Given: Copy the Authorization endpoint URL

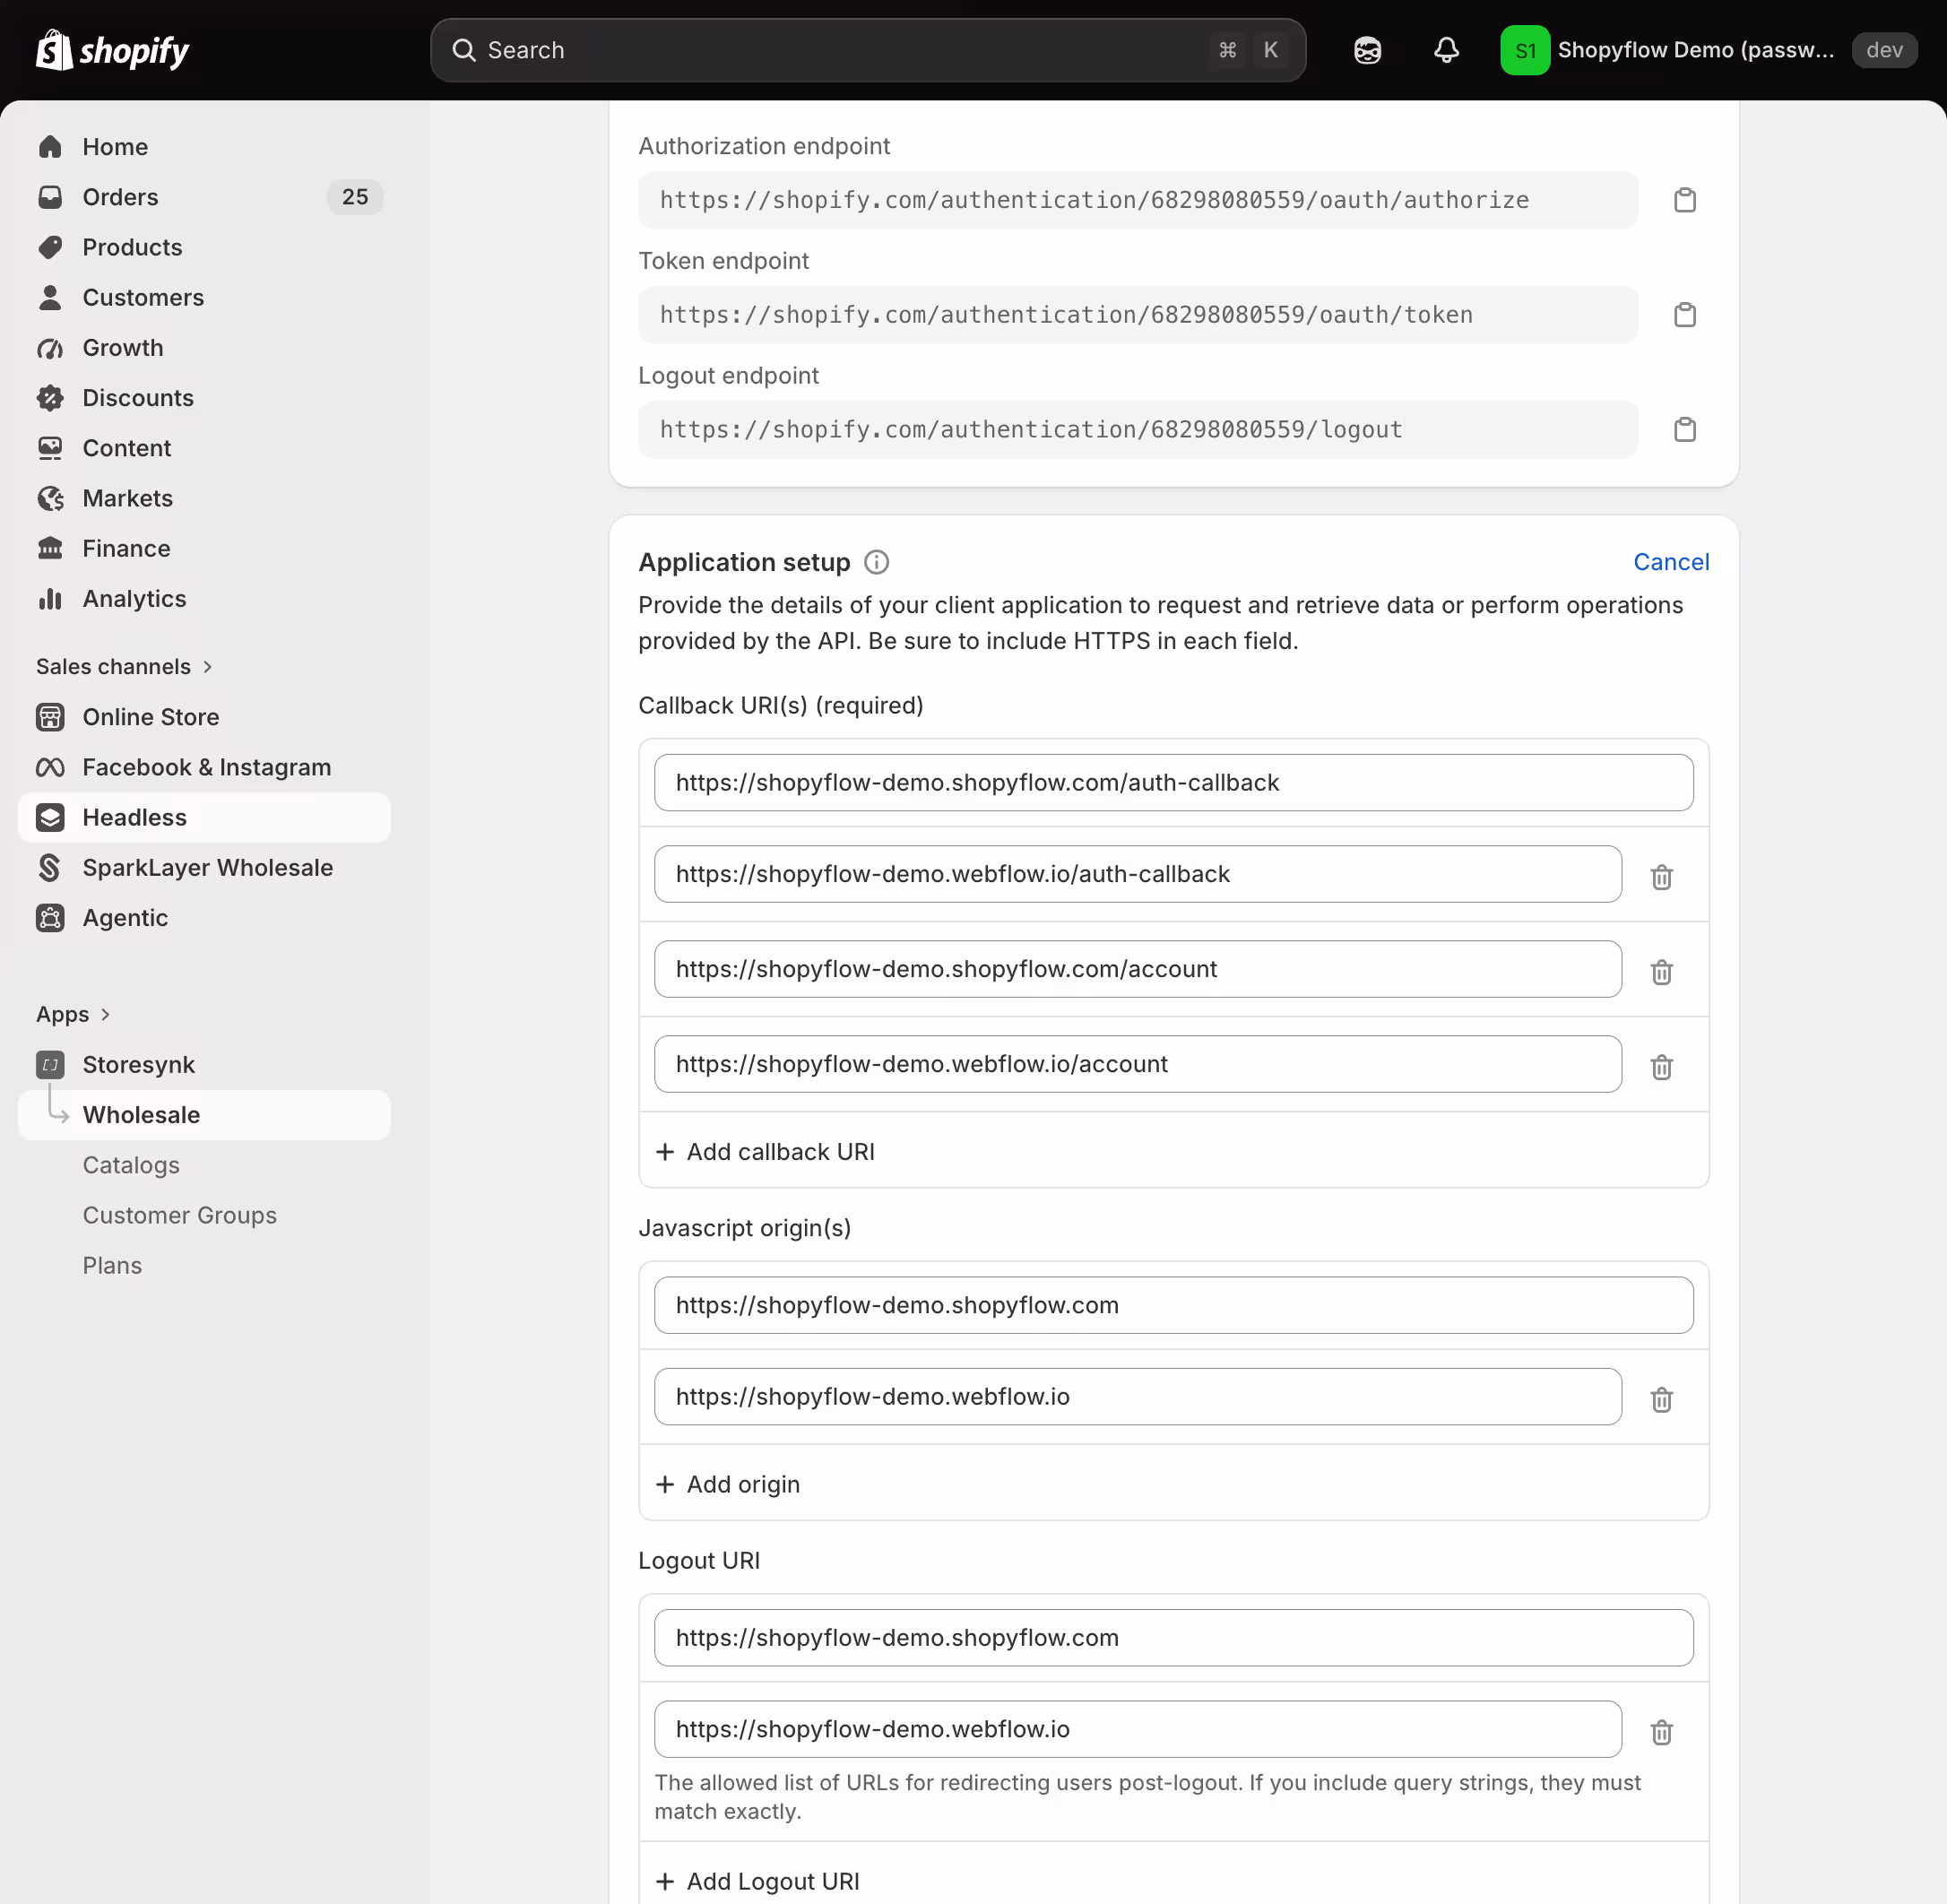Looking at the screenshot, I should tap(1685, 200).
